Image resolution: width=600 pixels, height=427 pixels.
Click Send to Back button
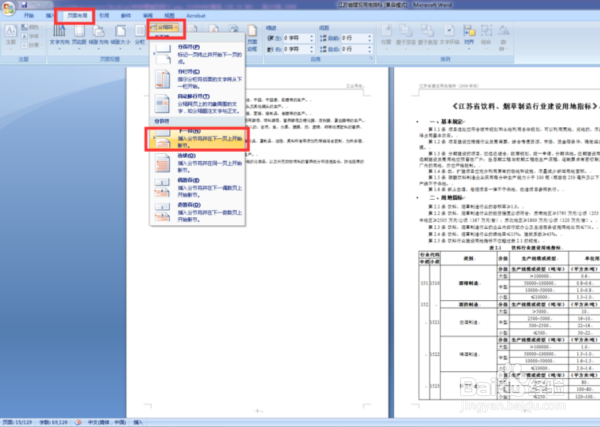click(427, 37)
